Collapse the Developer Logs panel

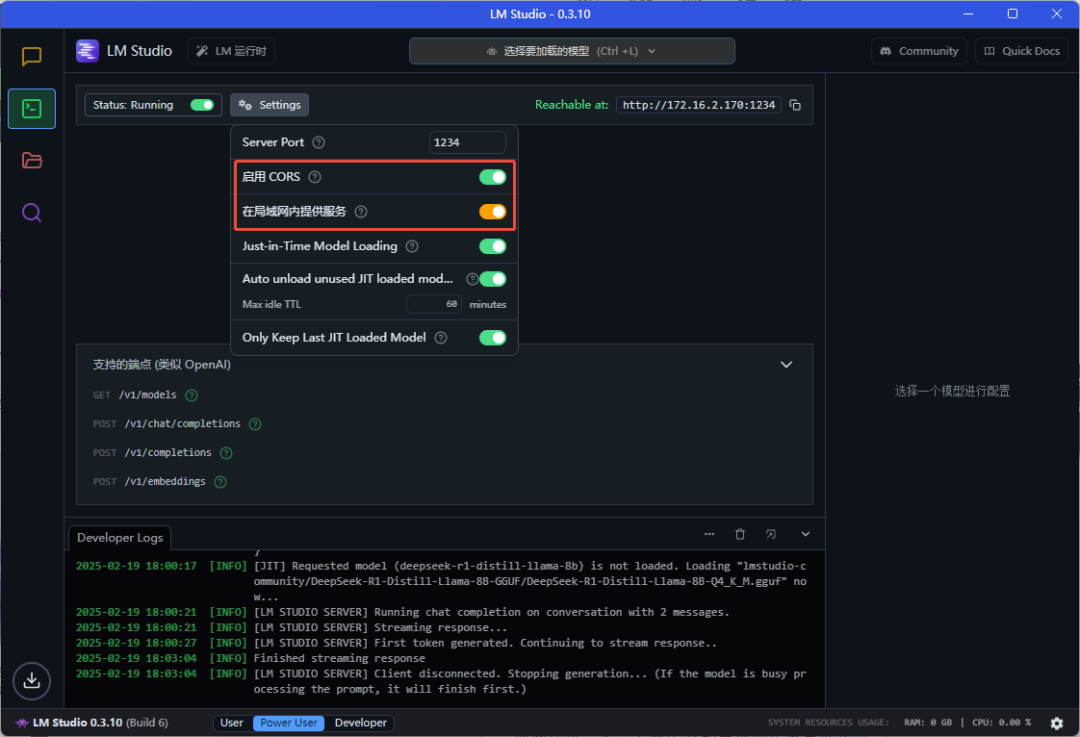805,534
